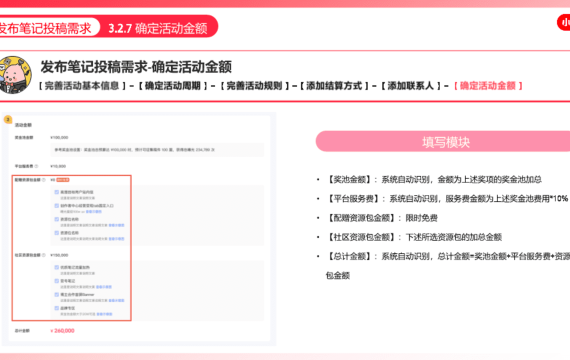Go to step 添加联系人
Screen dimensions: 570x360
[x=410, y=86]
